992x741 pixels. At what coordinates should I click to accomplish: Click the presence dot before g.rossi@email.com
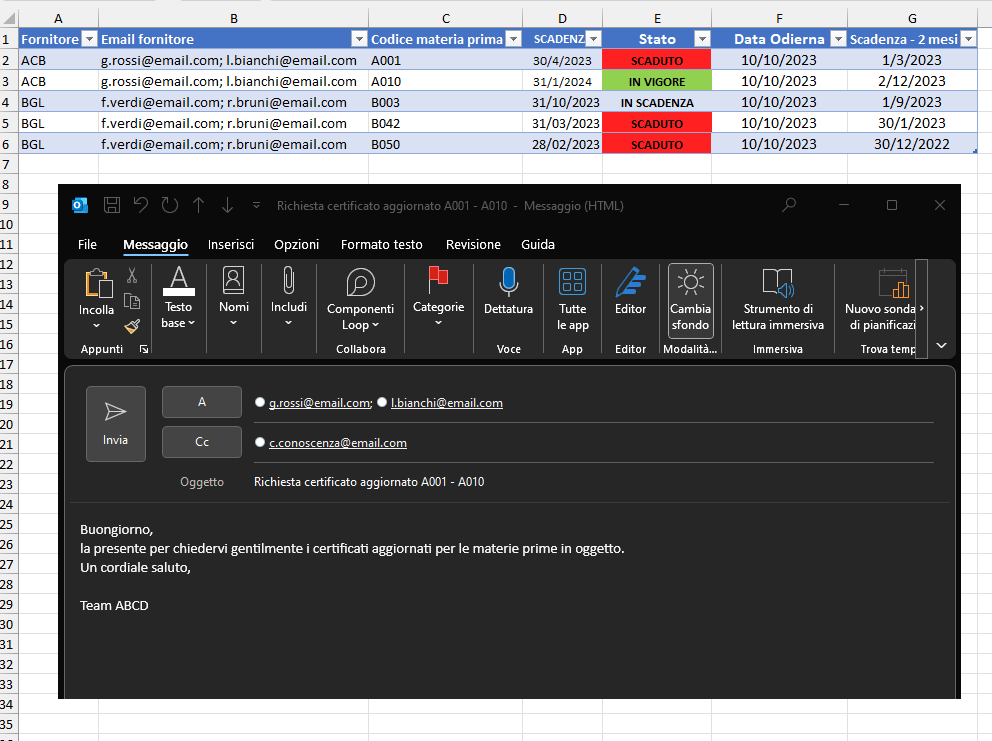coord(259,402)
